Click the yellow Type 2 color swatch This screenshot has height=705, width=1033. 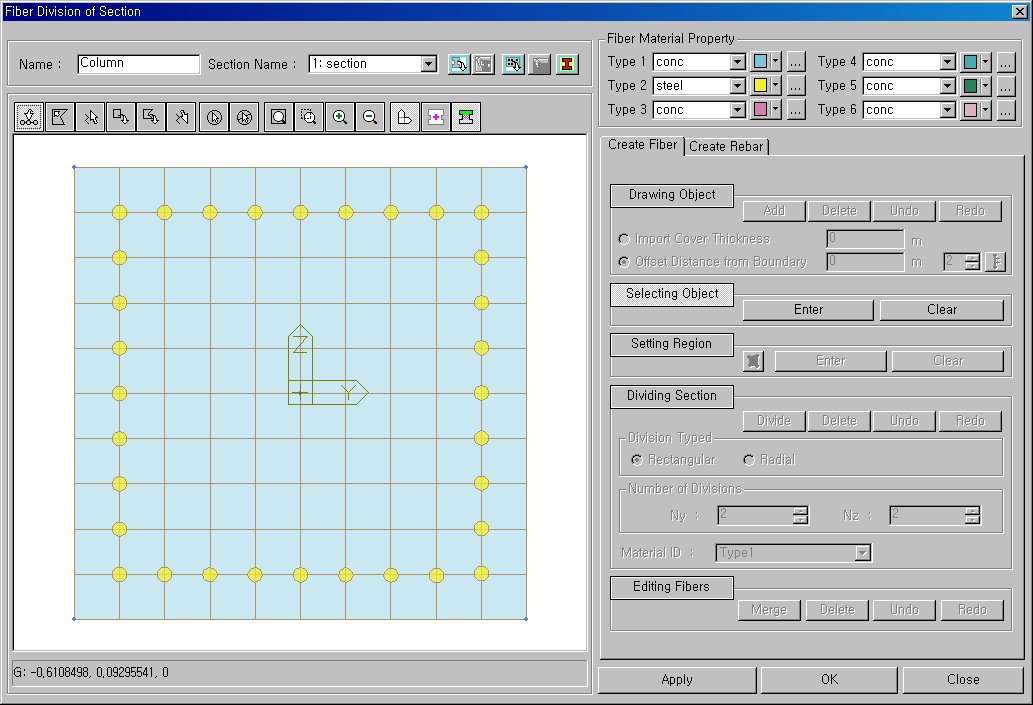760,86
